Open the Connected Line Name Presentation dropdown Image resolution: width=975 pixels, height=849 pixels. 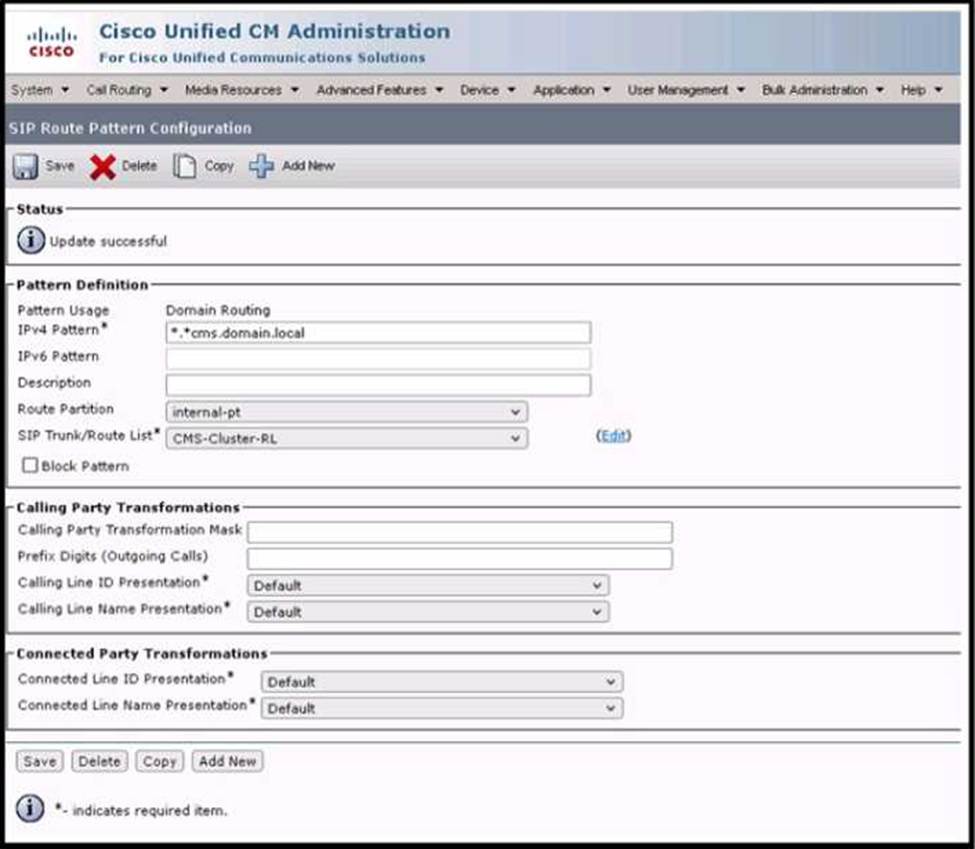(x=441, y=708)
